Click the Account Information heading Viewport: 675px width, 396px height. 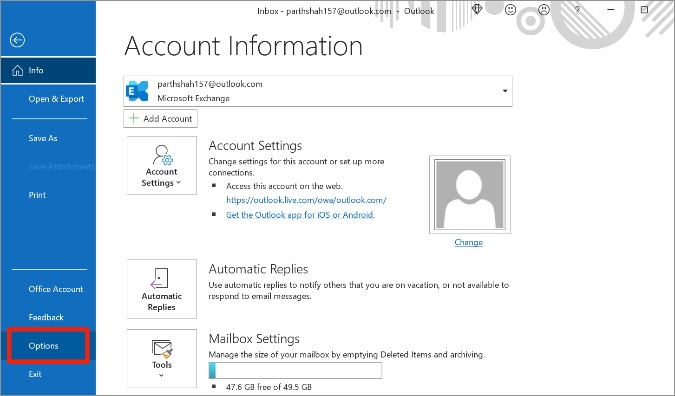coord(244,46)
